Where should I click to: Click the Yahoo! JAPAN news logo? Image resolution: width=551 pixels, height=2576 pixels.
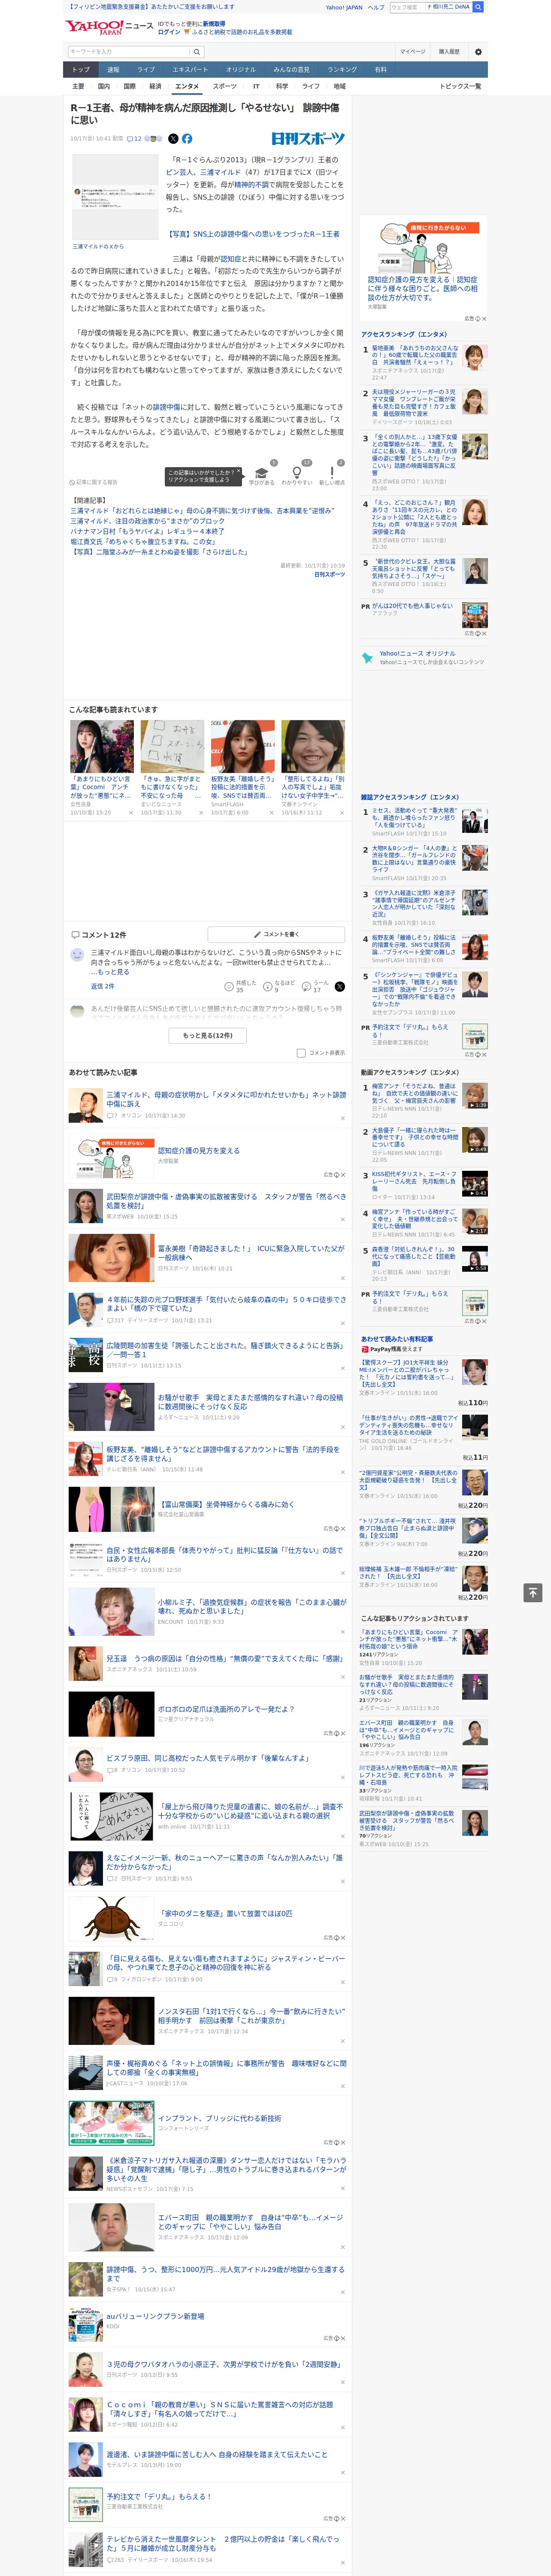[x=110, y=27]
